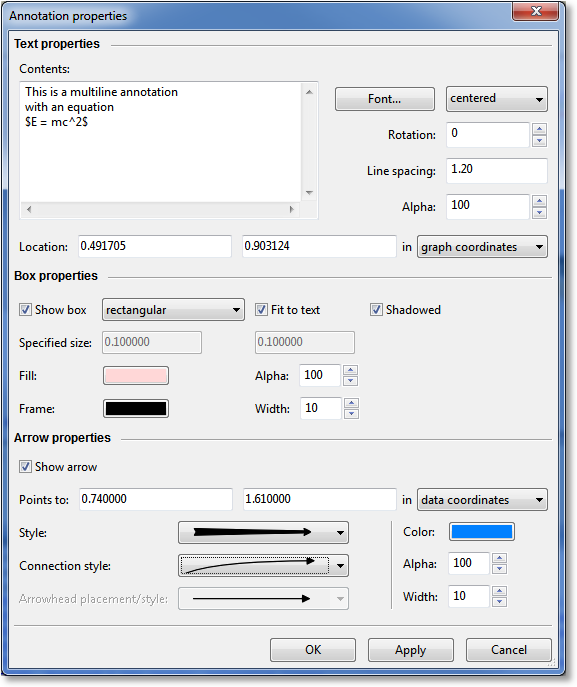Viewport: 577px width, 687px height.
Task: Click the Location y field 0.903124
Action: tap(319, 246)
